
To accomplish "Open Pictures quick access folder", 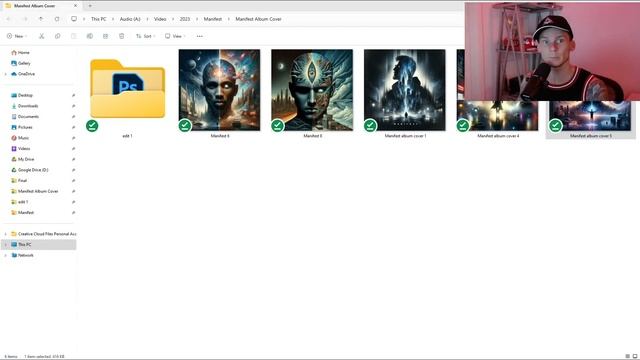I will pyautogui.click(x=22, y=127).
